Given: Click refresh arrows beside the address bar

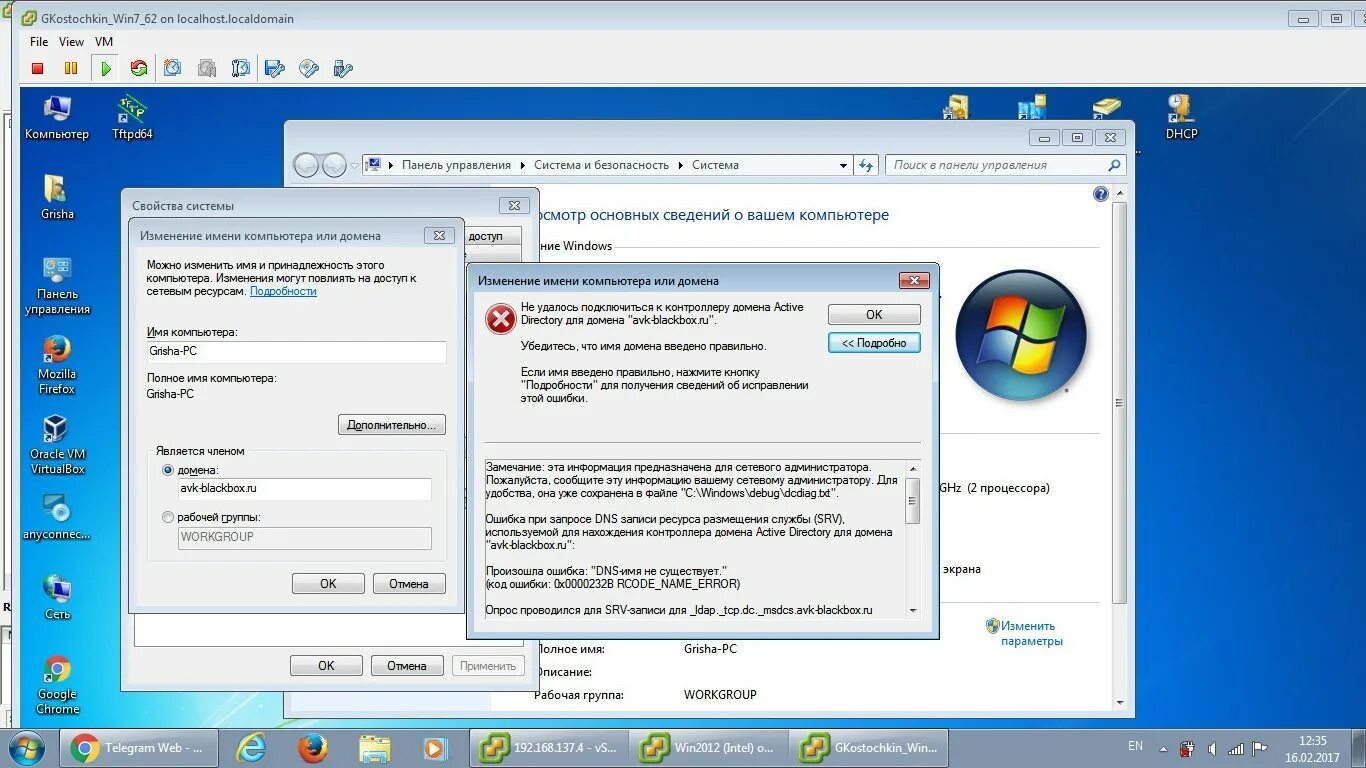Looking at the screenshot, I should tap(866, 165).
